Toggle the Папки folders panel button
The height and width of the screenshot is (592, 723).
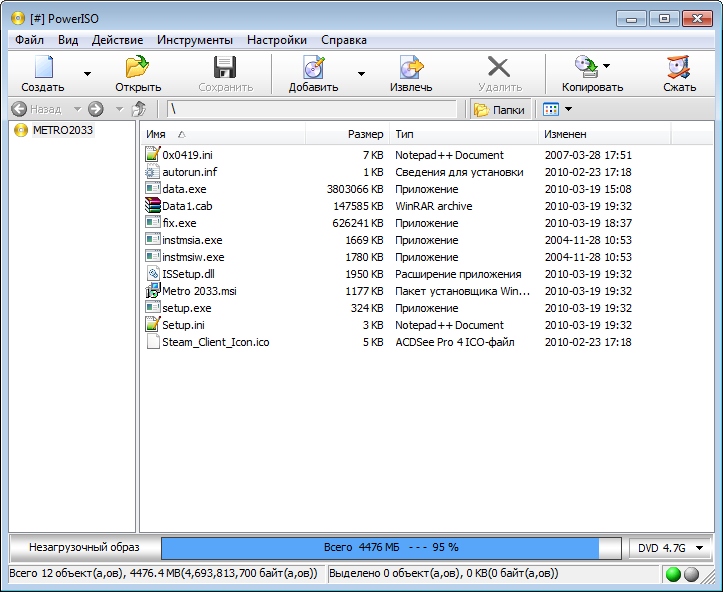[500, 109]
